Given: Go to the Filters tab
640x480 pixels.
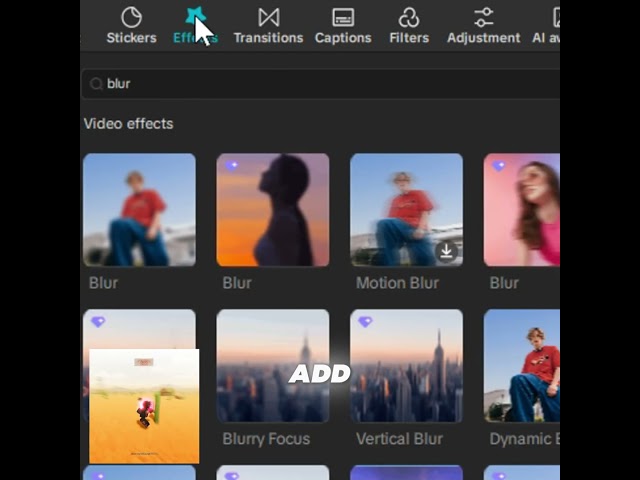Looking at the screenshot, I should click(409, 25).
